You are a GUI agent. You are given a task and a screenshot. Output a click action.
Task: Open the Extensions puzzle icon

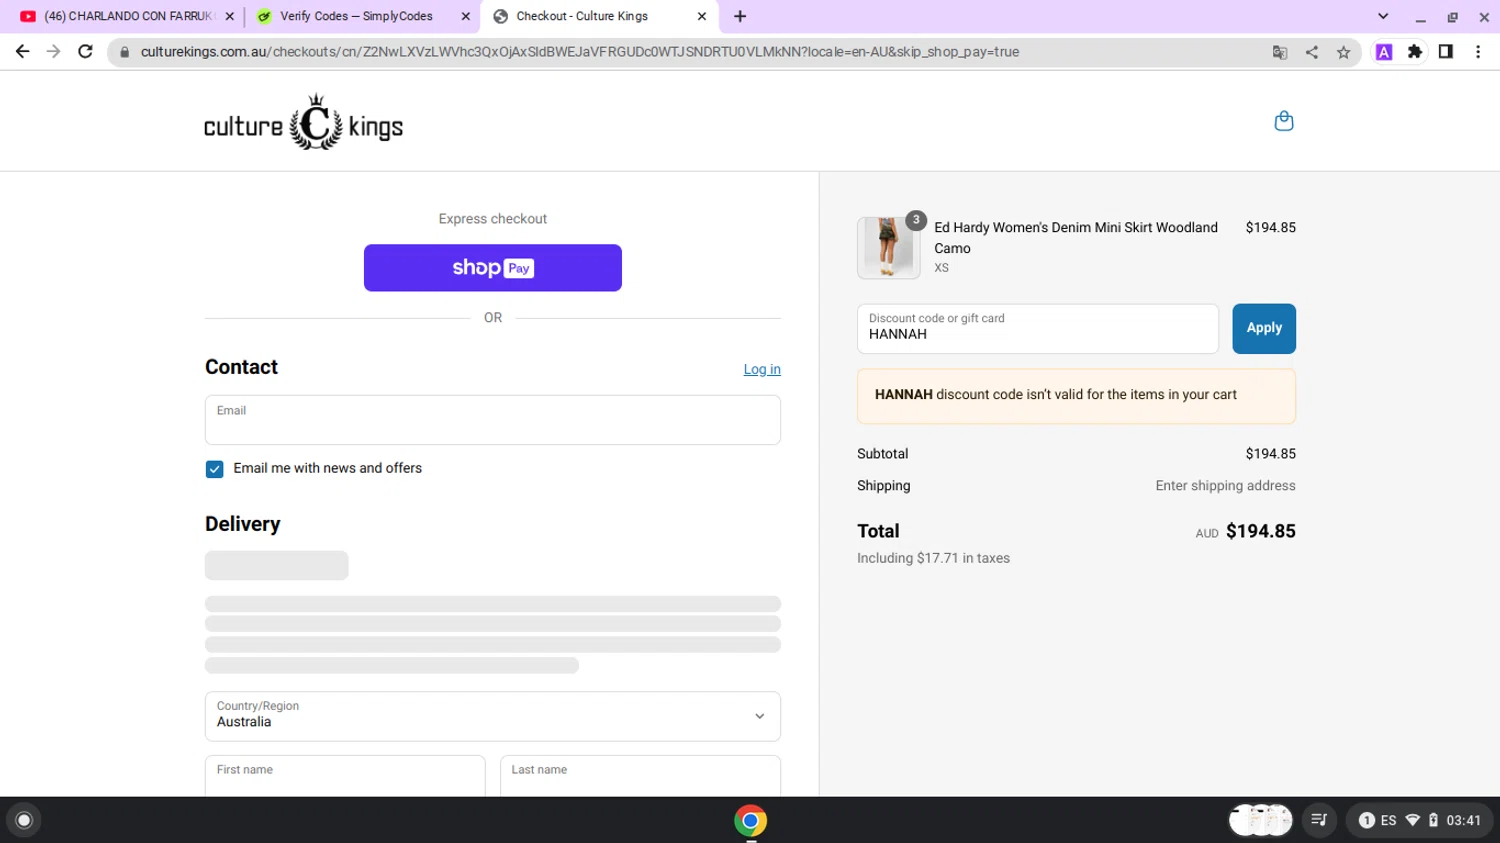pyautogui.click(x=1415, y=52)
